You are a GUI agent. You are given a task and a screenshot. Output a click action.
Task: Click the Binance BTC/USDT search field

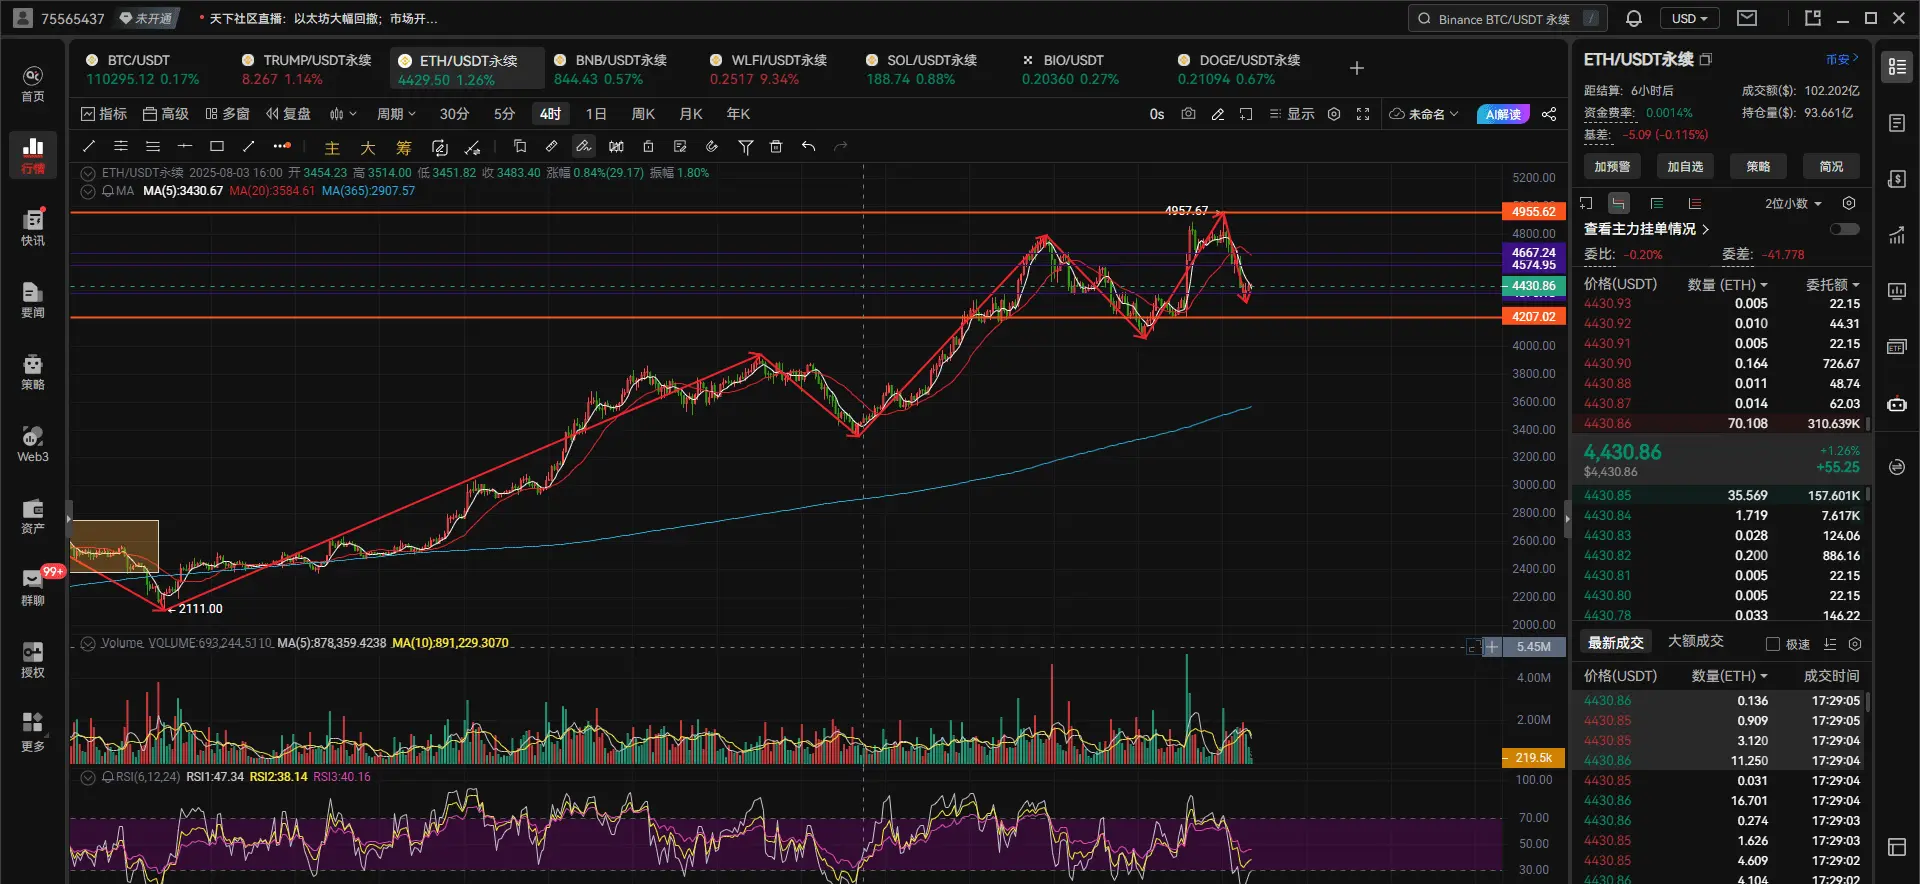pos(1508,18)
